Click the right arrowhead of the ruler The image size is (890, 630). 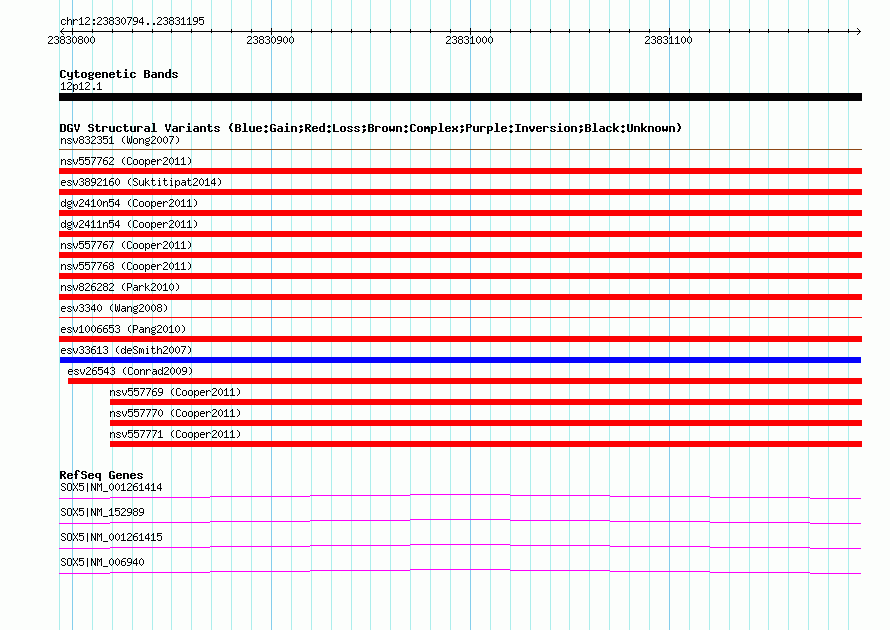858,31
